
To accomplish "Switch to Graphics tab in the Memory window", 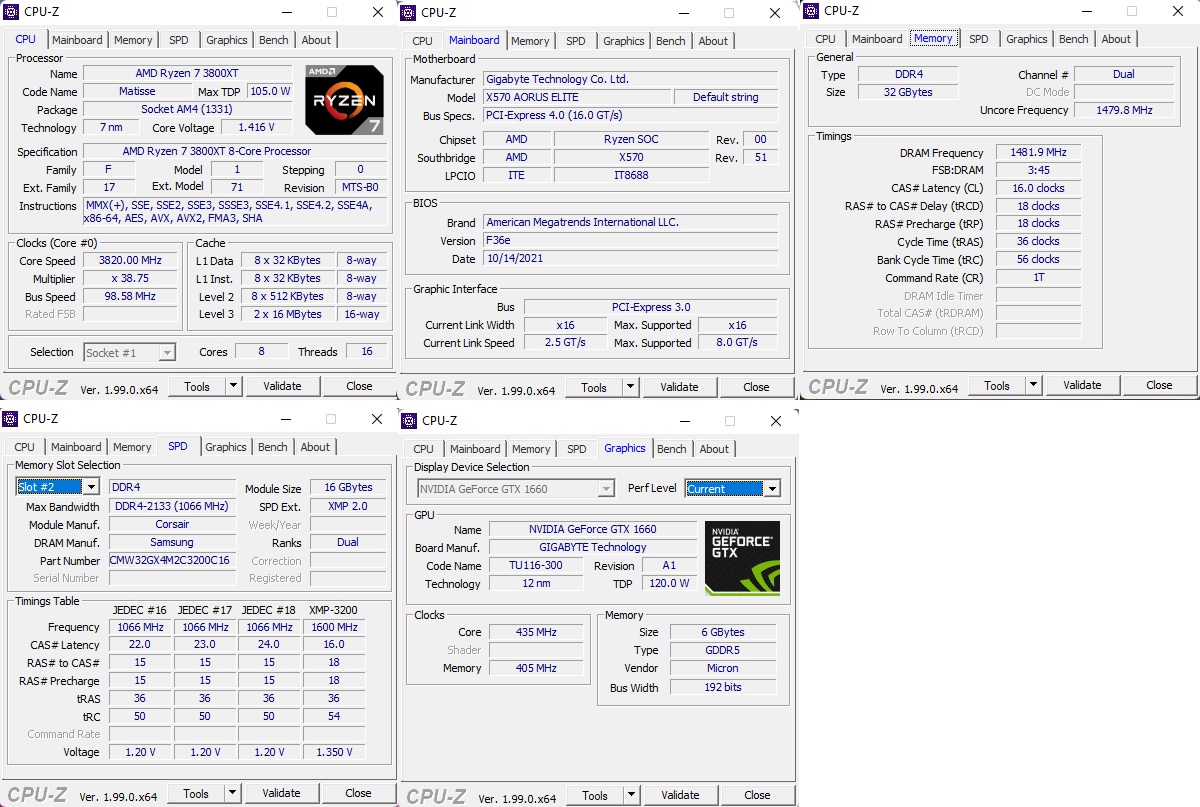I will [x=1027, y=39].
